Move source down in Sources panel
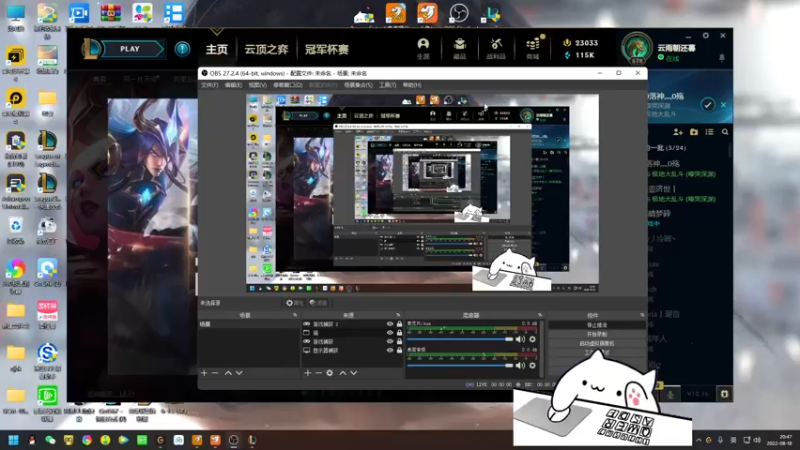The width and height of the screenshot is (800, 450). [x=354, y=373]
